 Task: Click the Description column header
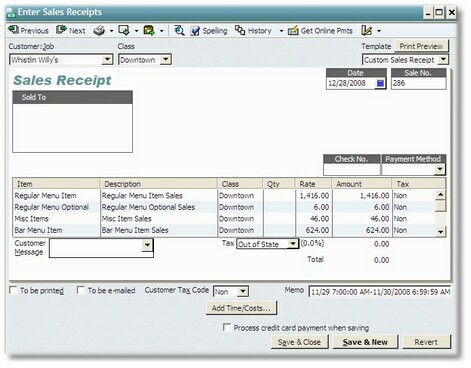(159, 184)
